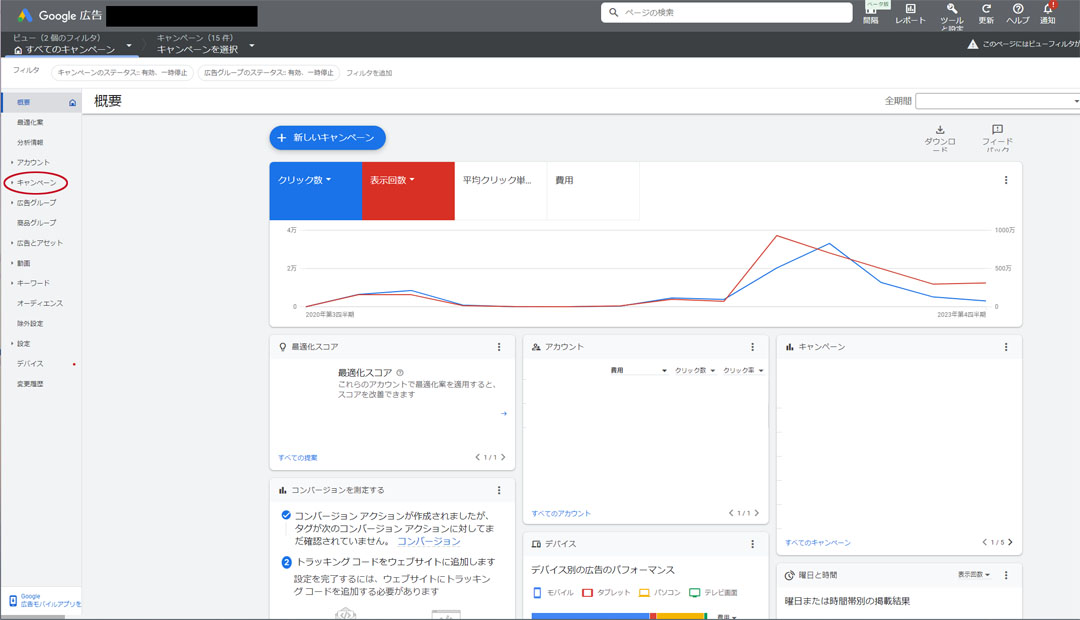Open three-dot menu on キャンペーン card
This screenshot has width=1080, height=620.
click(1006, 347)
